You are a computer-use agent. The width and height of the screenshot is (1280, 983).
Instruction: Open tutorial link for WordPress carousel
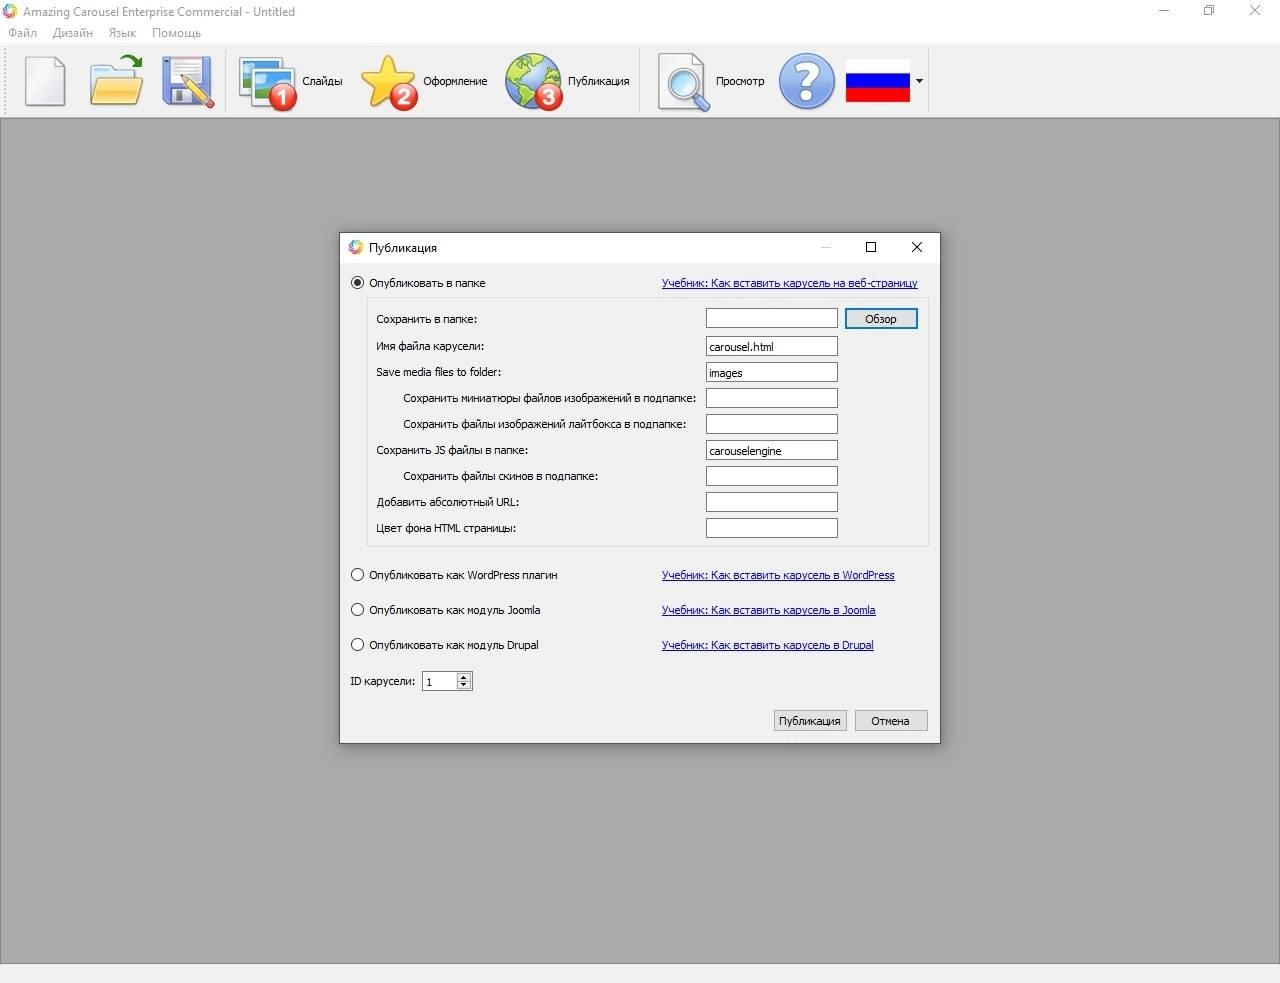coord(778,575)
